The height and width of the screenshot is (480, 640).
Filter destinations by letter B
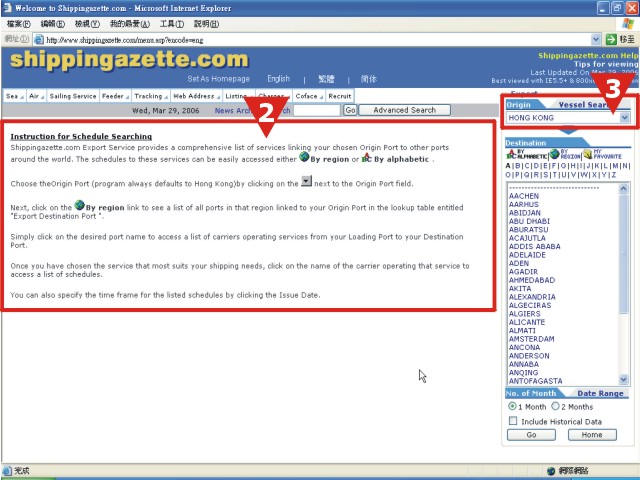click(x=517, y=166)
